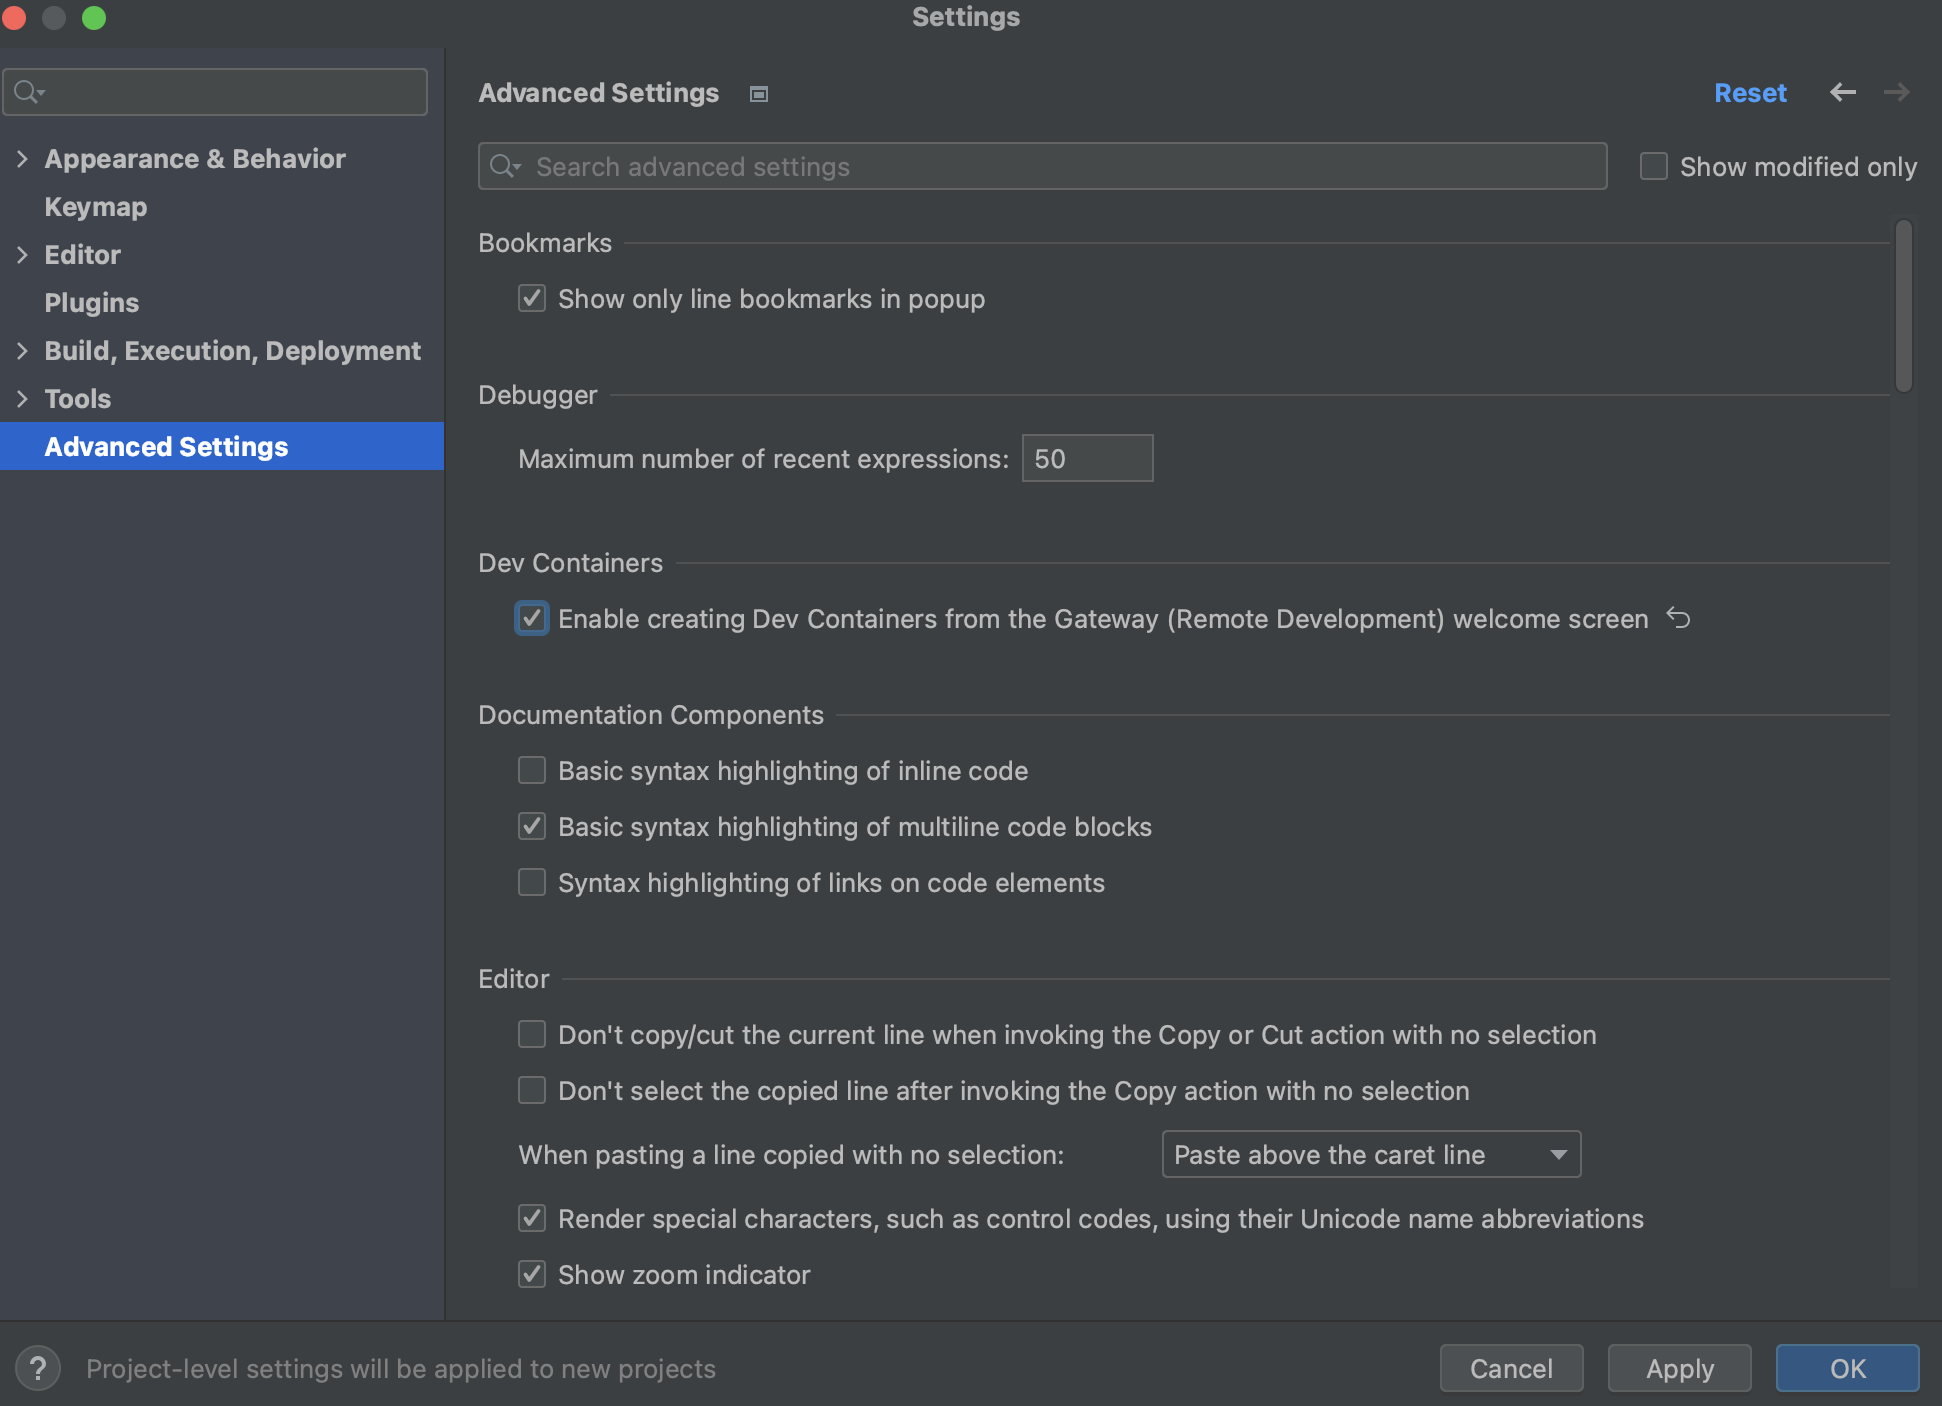Click the Editor section heading in settings list
The width and height of the screenshot is (1942, 1406).
click(514, 978)
